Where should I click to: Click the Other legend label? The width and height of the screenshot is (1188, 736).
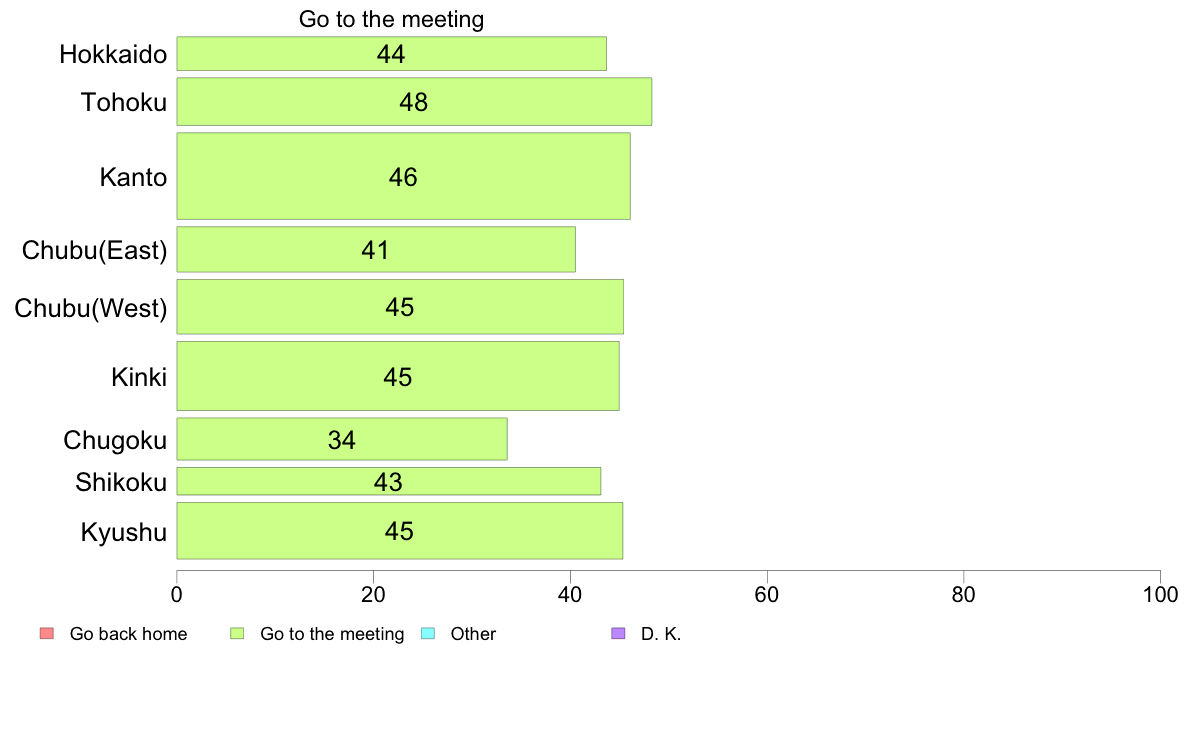point(473,634)
